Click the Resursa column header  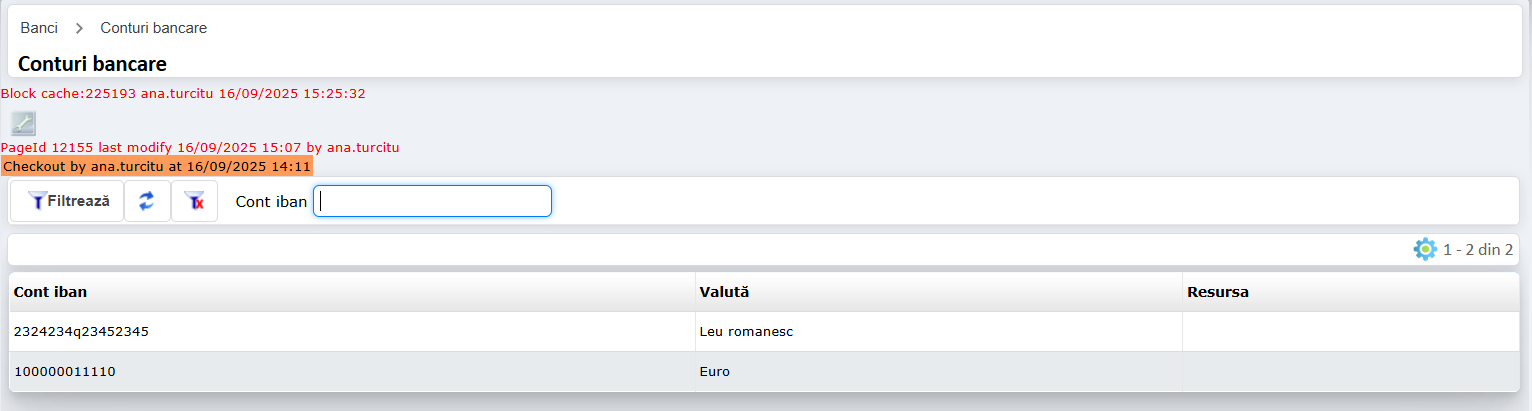1217,292
